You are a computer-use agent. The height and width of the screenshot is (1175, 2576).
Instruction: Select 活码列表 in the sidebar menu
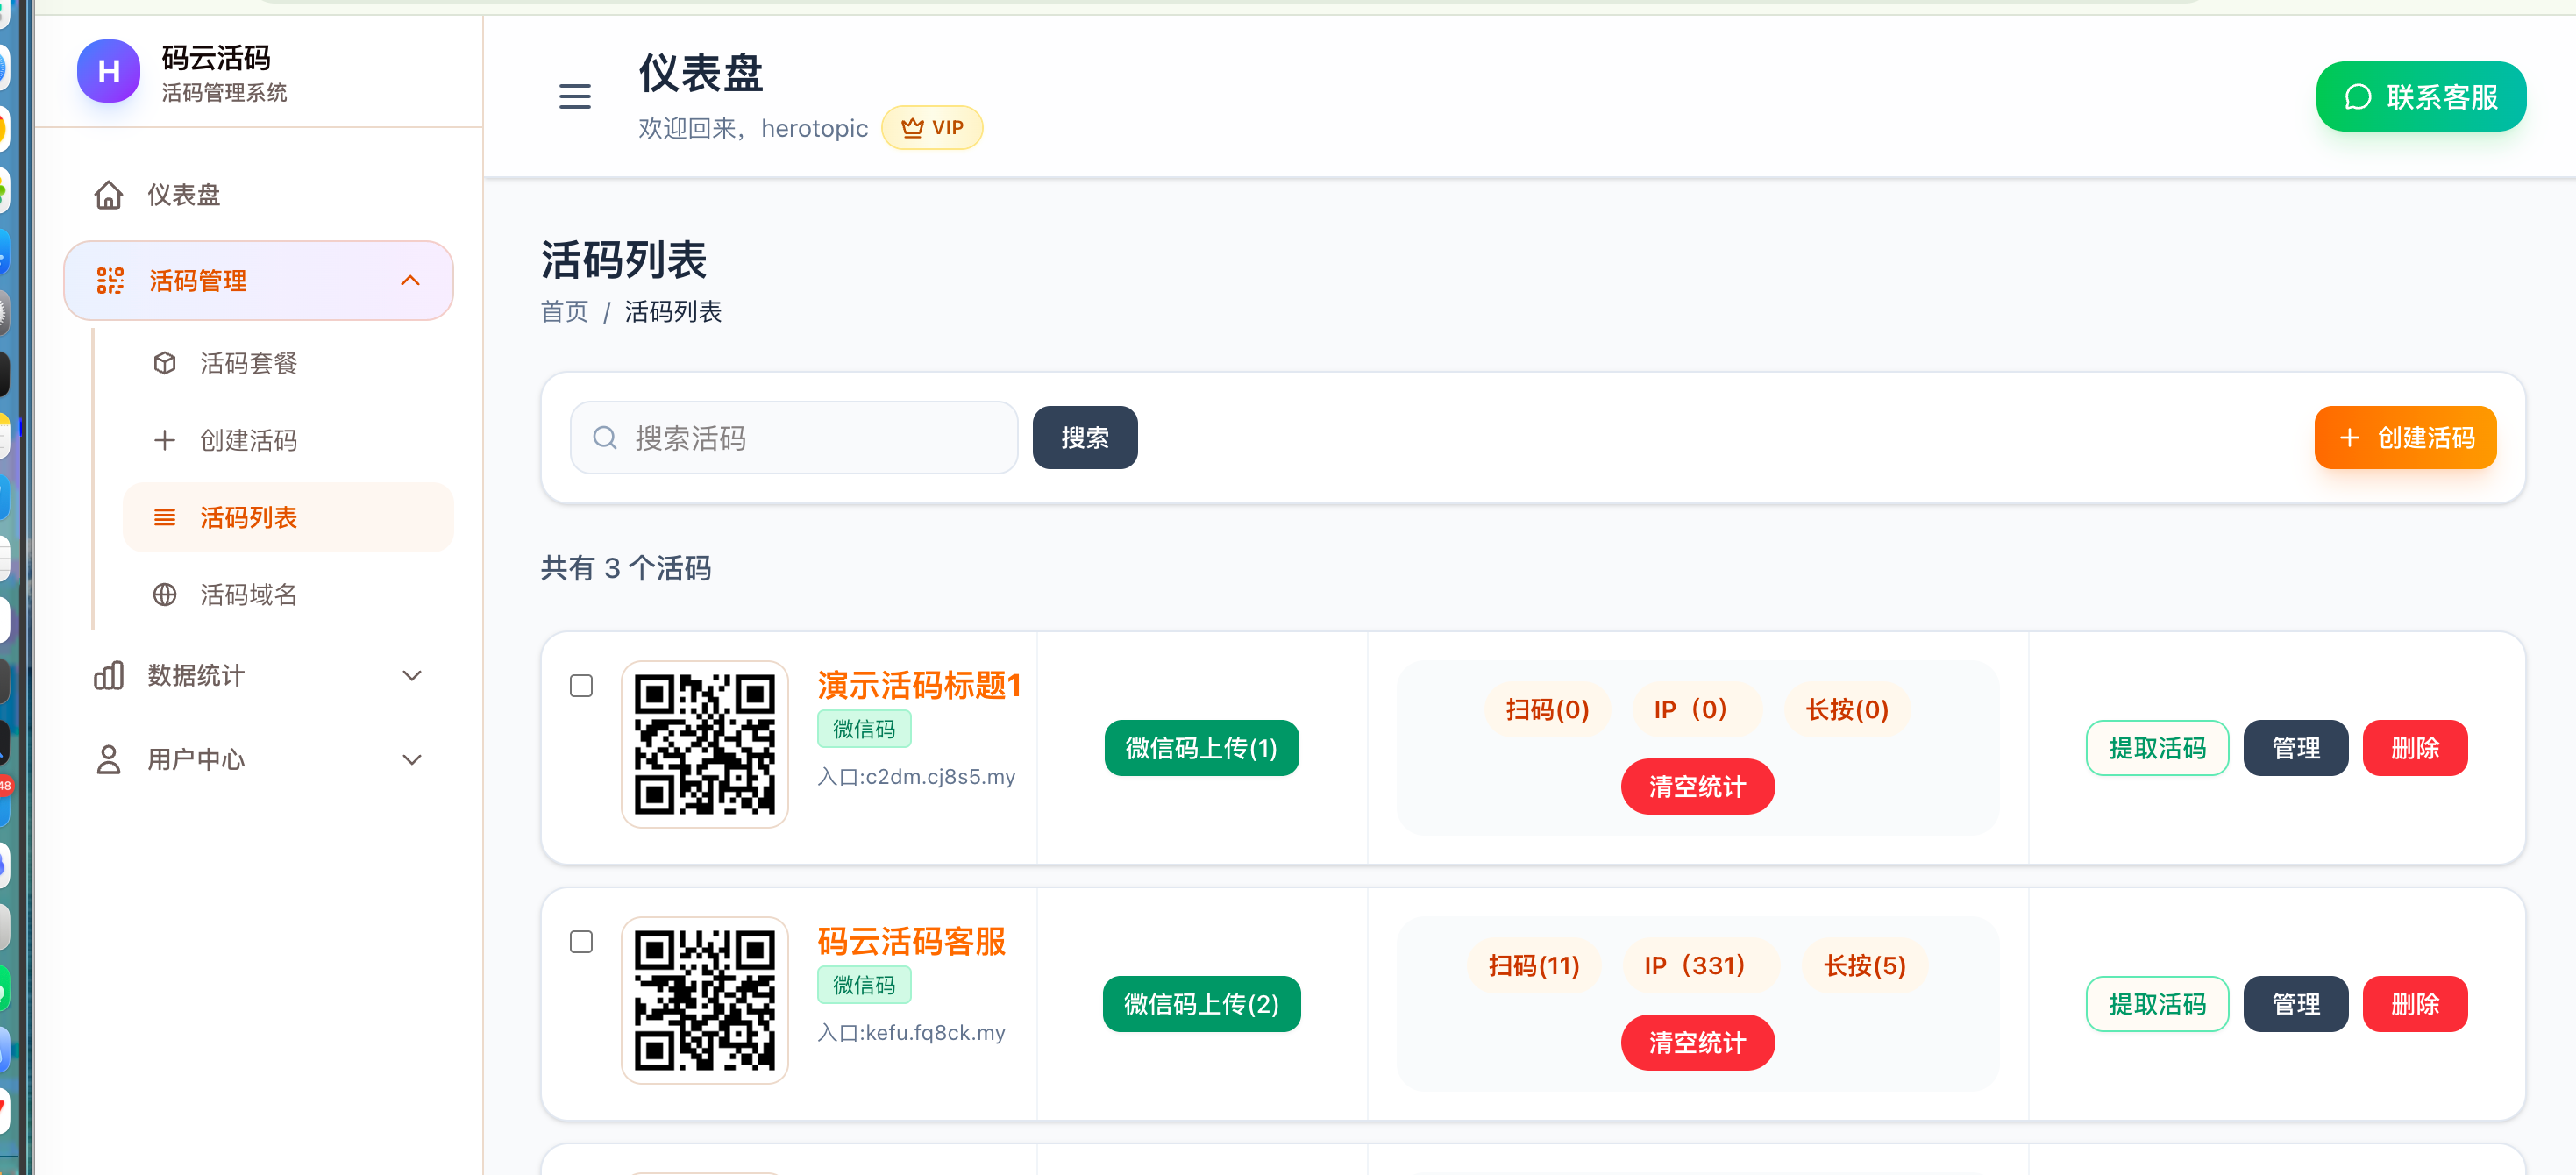288,518
